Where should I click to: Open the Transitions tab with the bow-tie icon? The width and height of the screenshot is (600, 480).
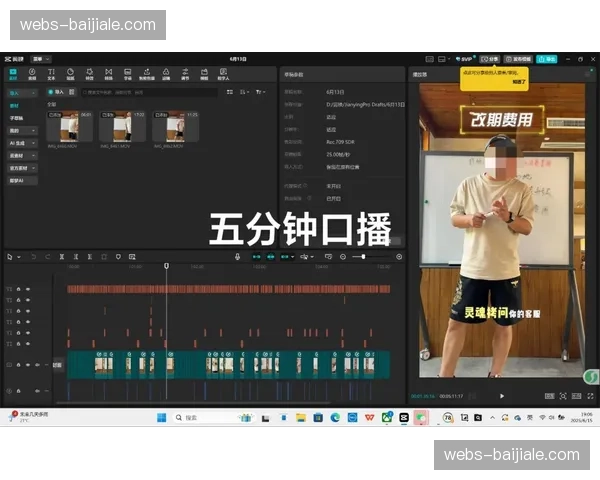click(x=109, y=74)
